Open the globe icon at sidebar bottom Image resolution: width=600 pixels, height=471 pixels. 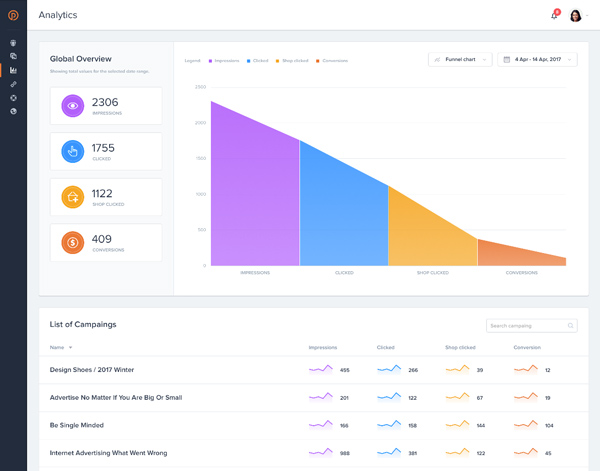click(x=13, y=111)
